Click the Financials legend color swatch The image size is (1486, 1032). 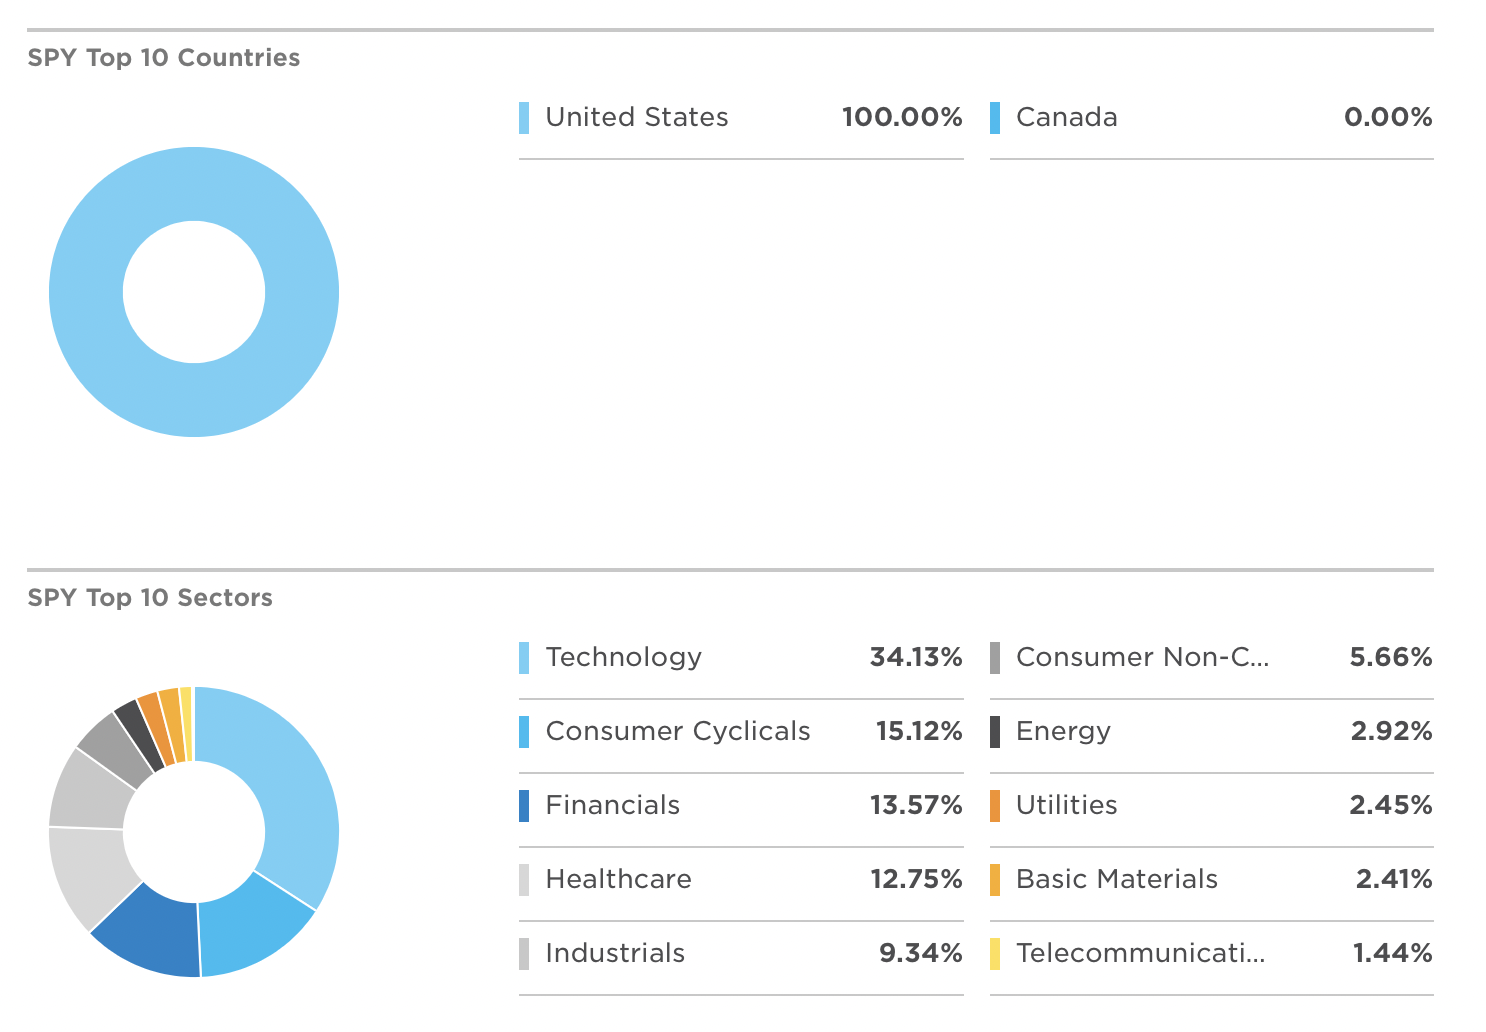pyautogui.click(x=524, y=805)
